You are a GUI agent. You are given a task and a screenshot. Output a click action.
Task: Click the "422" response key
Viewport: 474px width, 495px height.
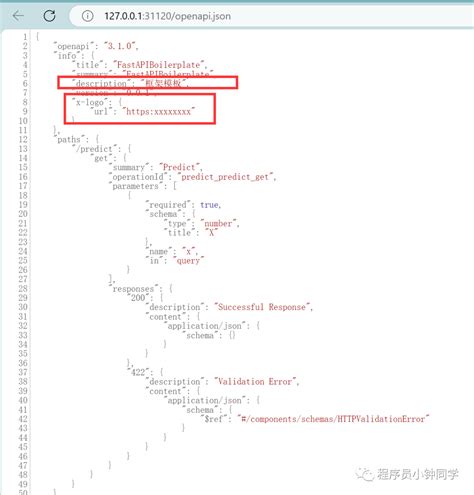(x=138, y=372)
